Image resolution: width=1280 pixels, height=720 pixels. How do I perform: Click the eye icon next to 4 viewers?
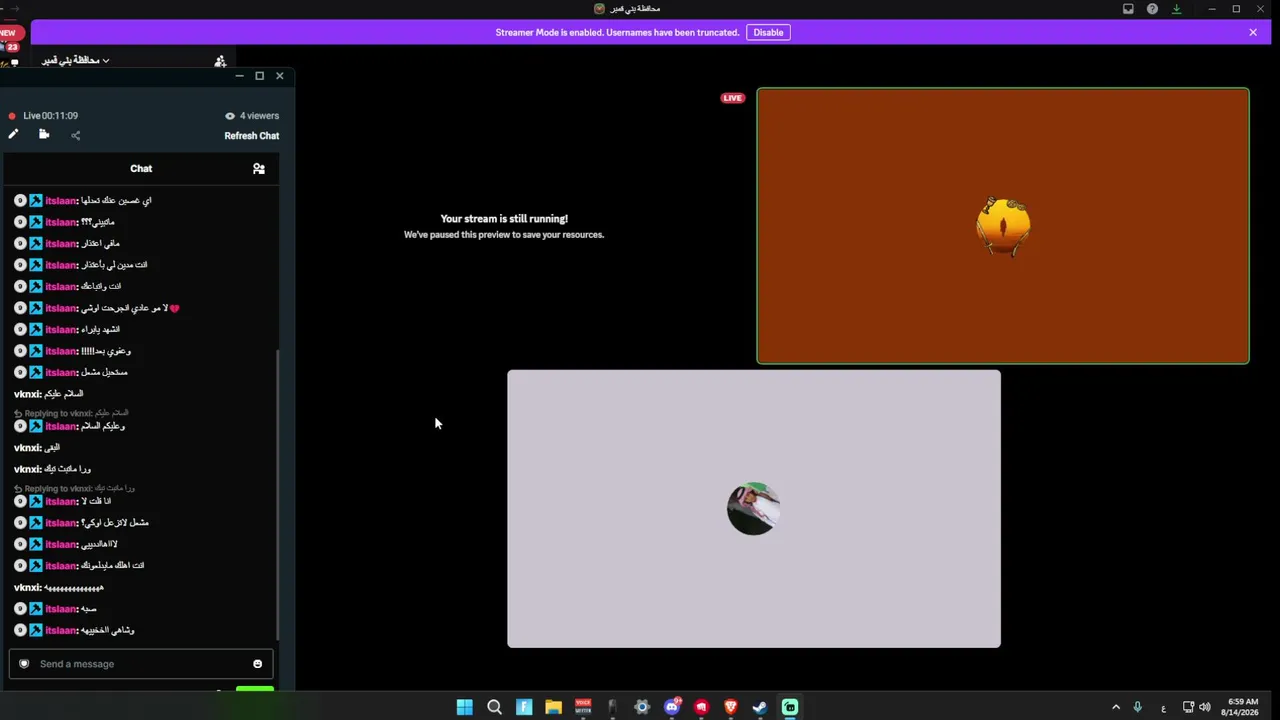point(230,116)
